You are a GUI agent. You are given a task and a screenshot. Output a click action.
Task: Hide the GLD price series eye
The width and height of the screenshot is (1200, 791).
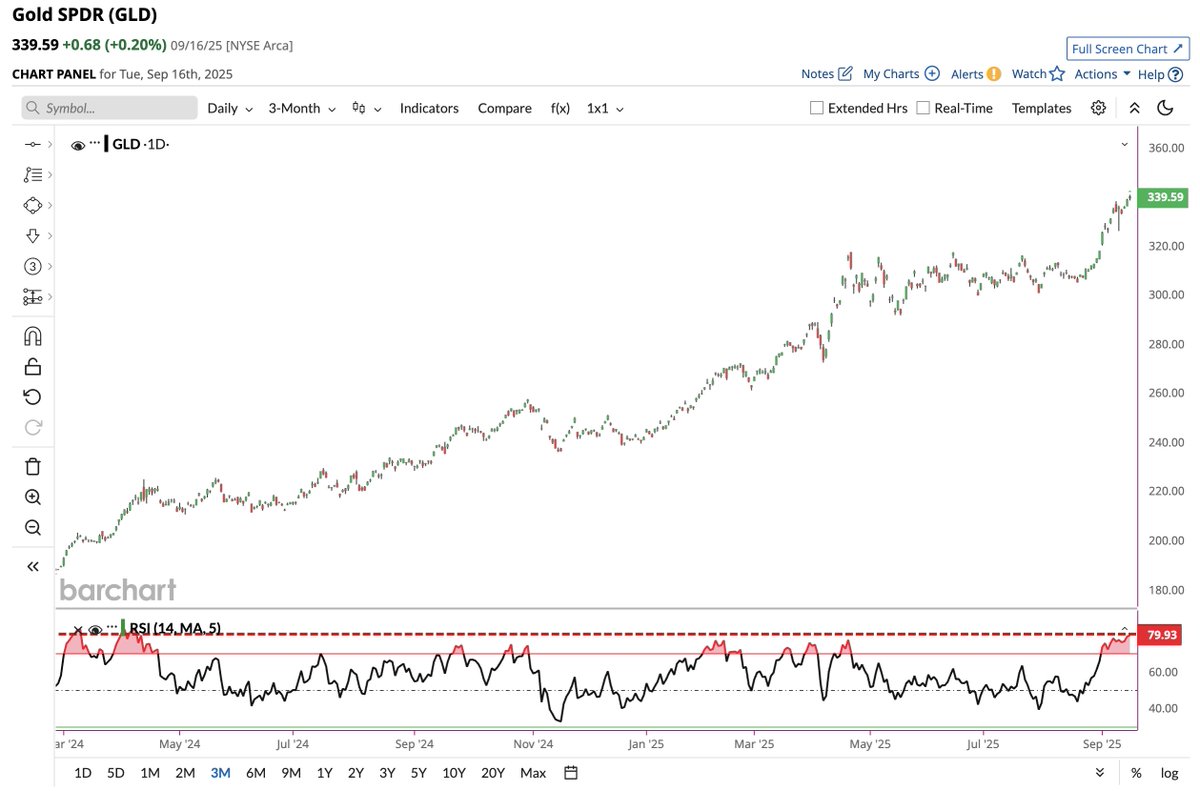(x=78, y=145)
